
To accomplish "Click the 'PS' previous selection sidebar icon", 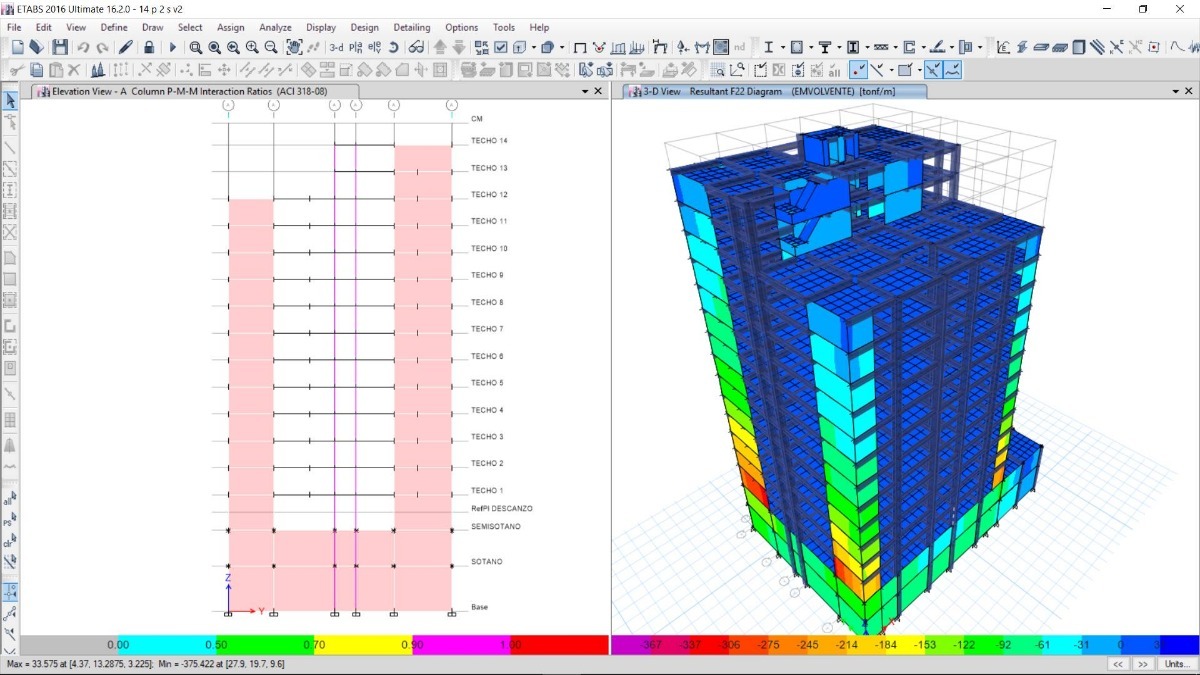I will coord(10,521).
